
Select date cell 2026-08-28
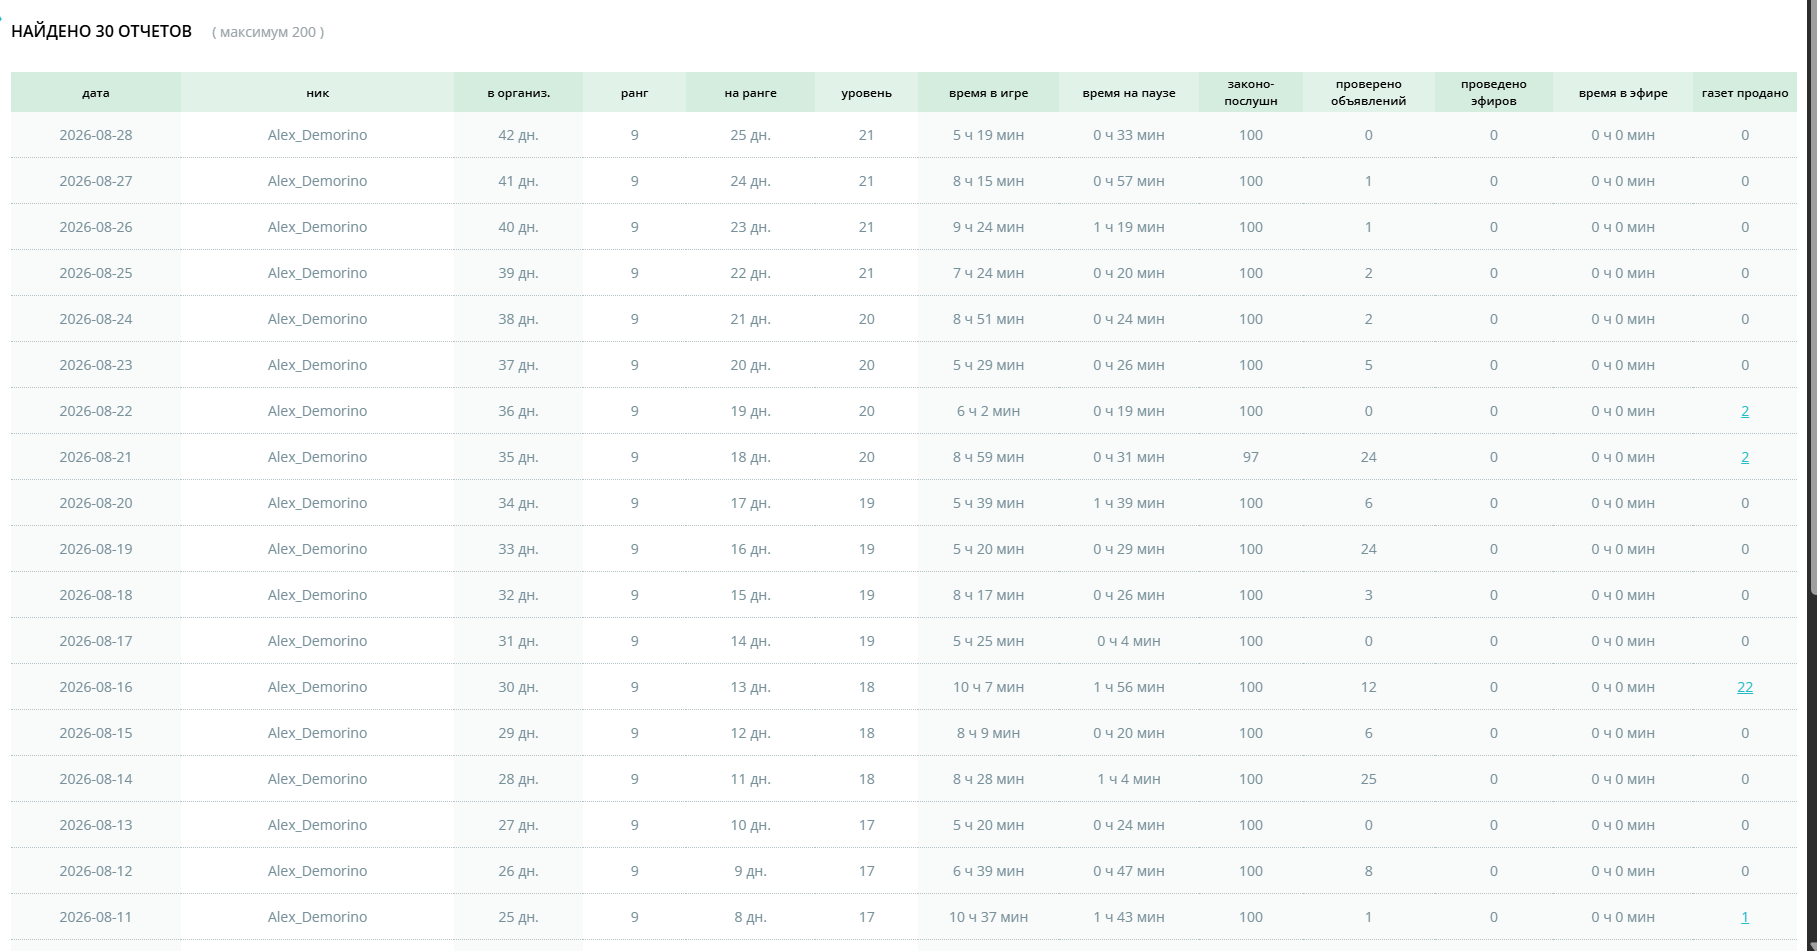96,135
